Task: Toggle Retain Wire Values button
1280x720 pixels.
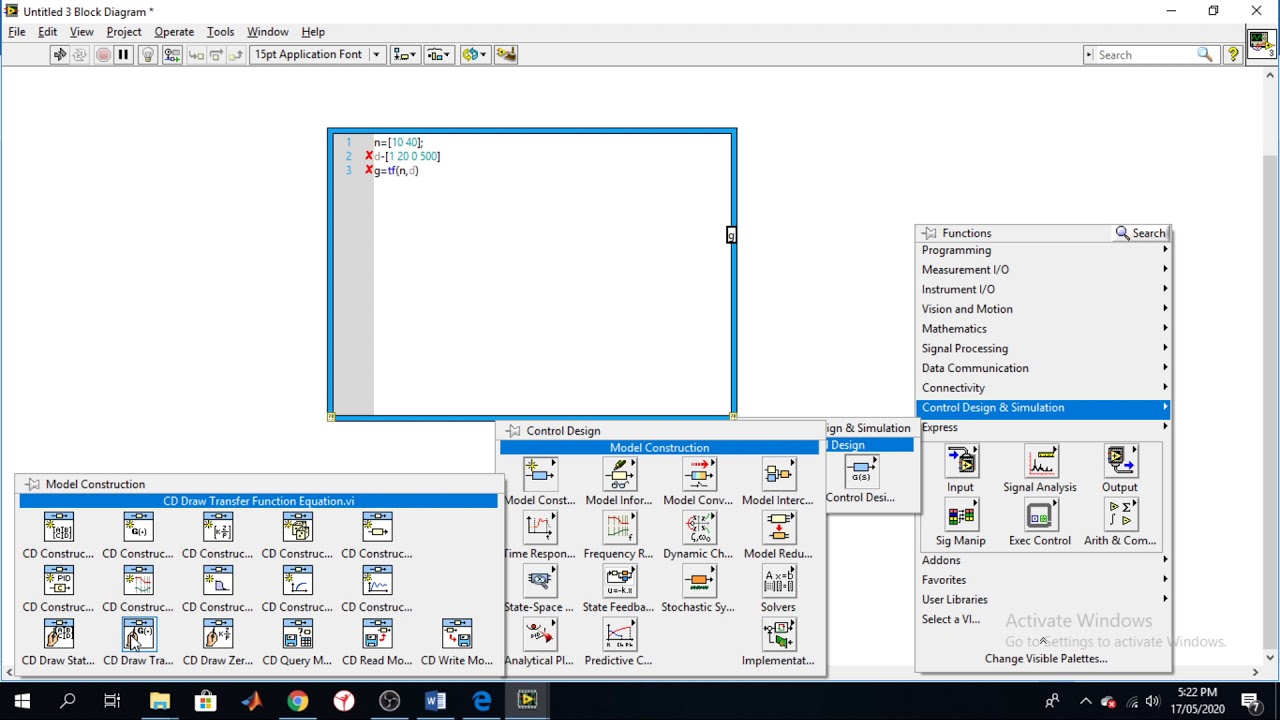Action: click(172, 55)
